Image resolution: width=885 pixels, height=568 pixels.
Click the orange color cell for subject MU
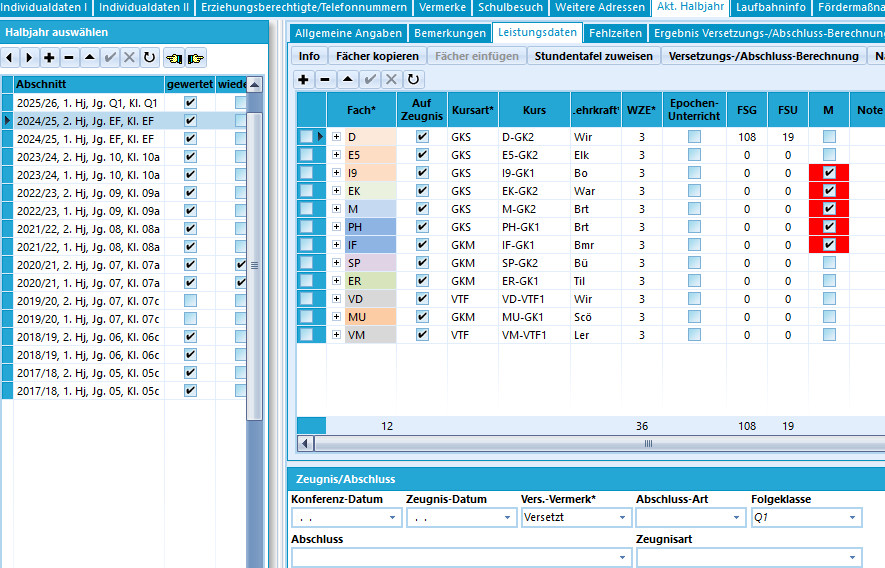pos(370,317)
